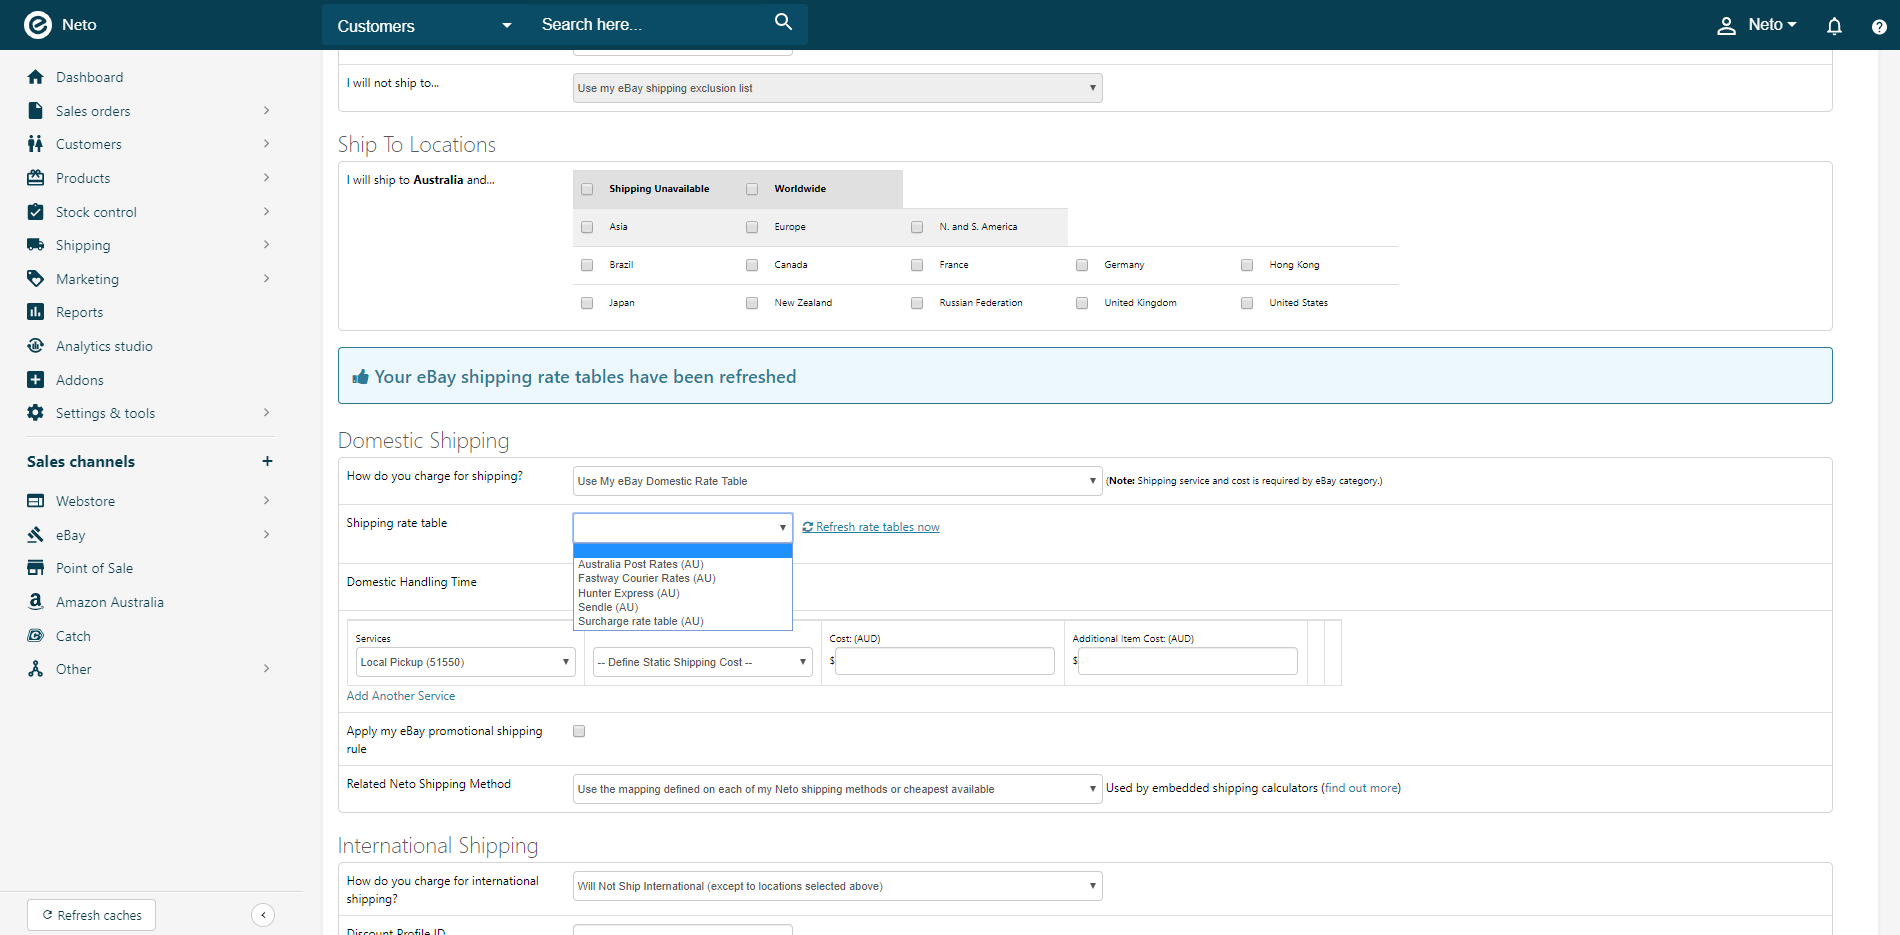Check the Worldwide checkbox
The width and height of the screenshot is (1900, 935).
coord(752,189)
